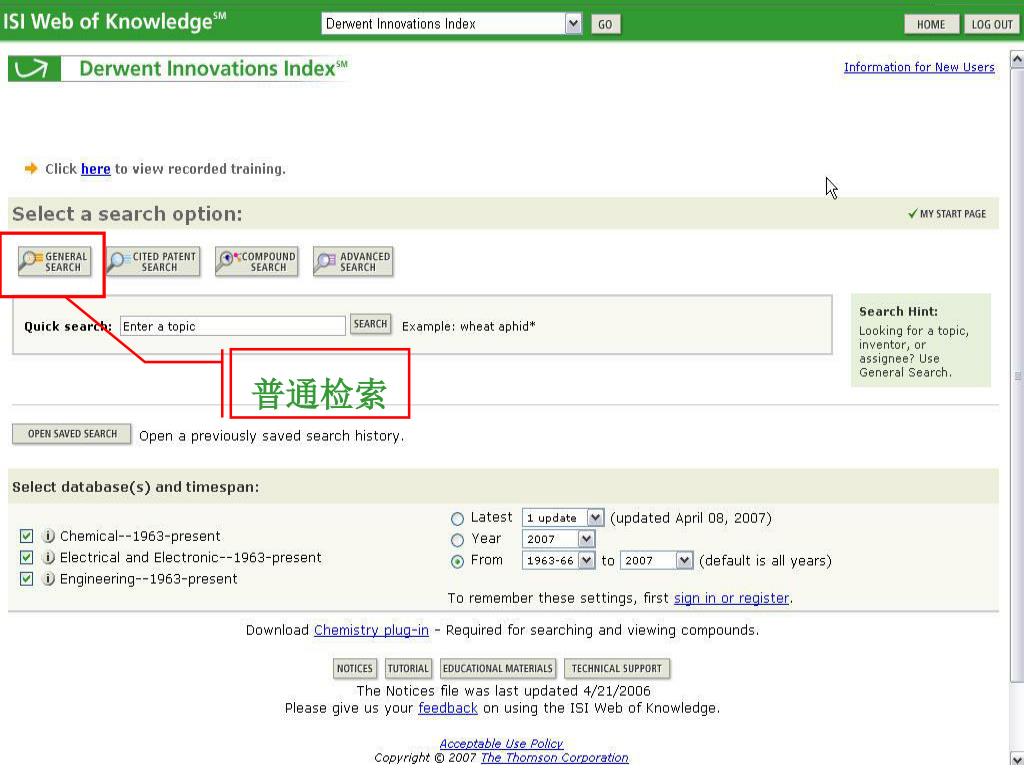Click the TUTORIAL button
1024x768 pixels.
point(408,669)
